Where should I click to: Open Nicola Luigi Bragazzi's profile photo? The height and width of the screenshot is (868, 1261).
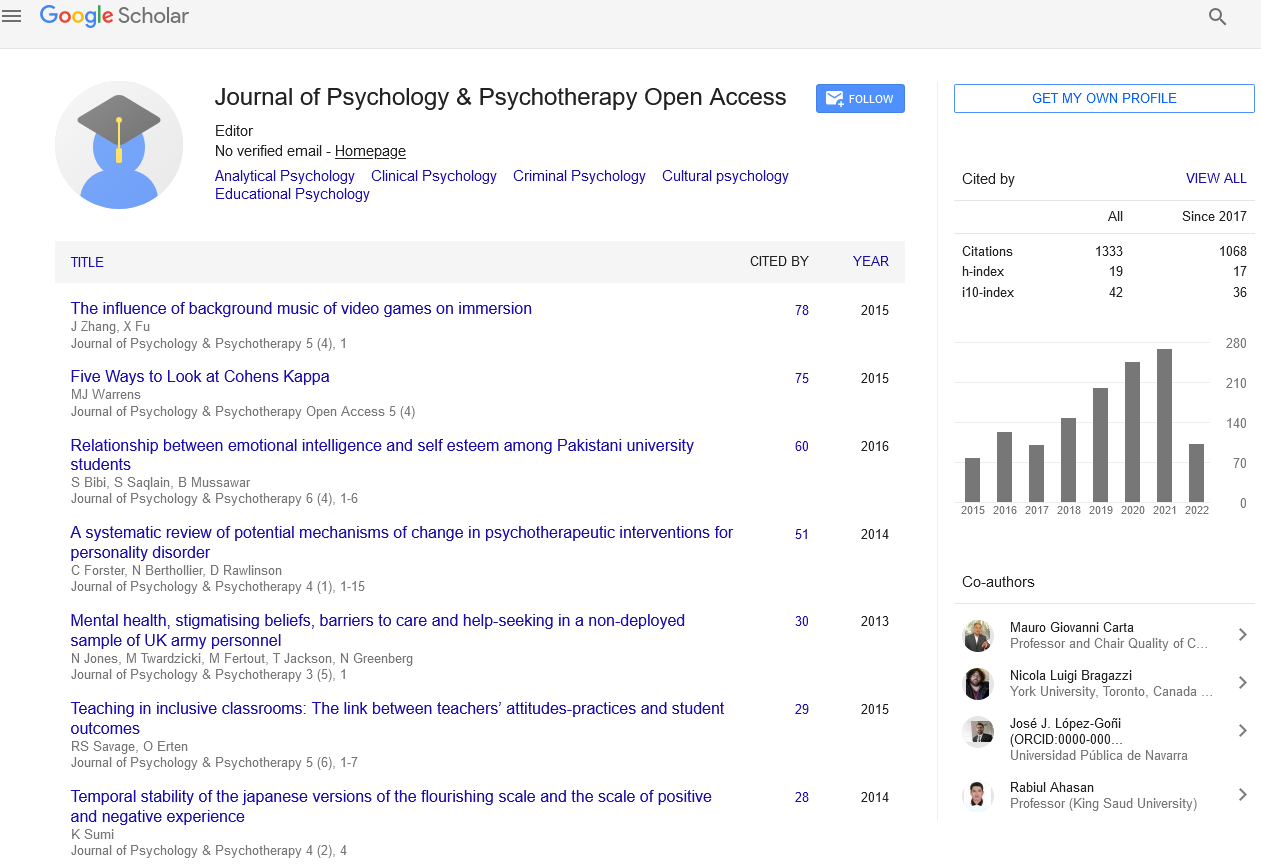pos(977,684)
